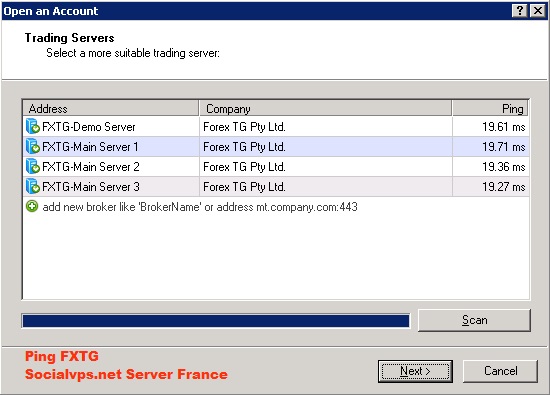Click the FXTG-Demo Server row icon
The height and width of the screenshot is (395, 550).
[x=33, y=126]
